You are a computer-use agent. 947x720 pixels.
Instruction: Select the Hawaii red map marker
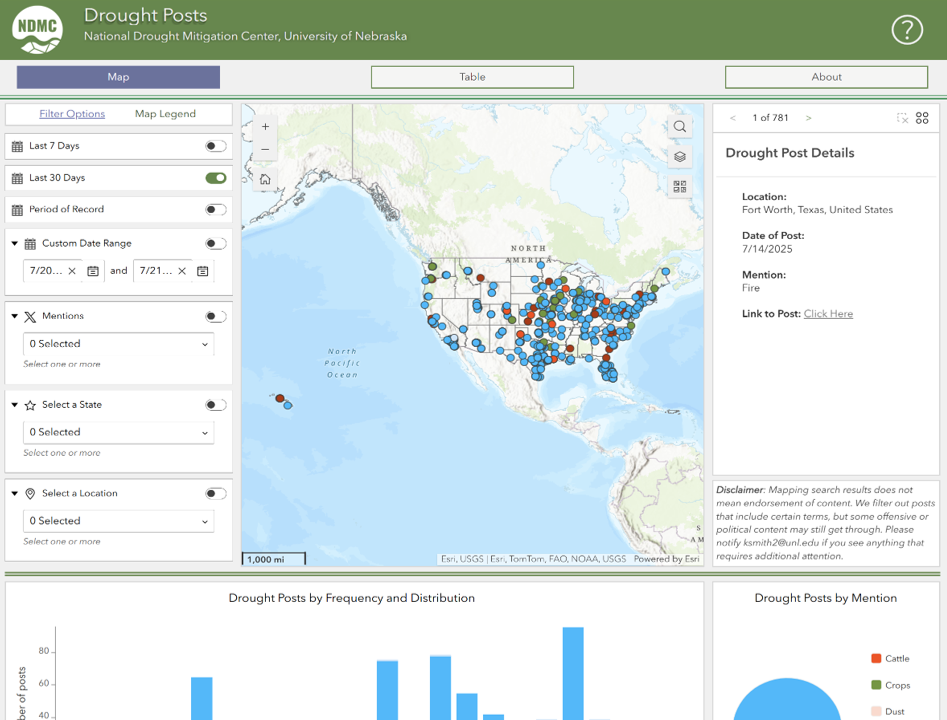[280, 398]
